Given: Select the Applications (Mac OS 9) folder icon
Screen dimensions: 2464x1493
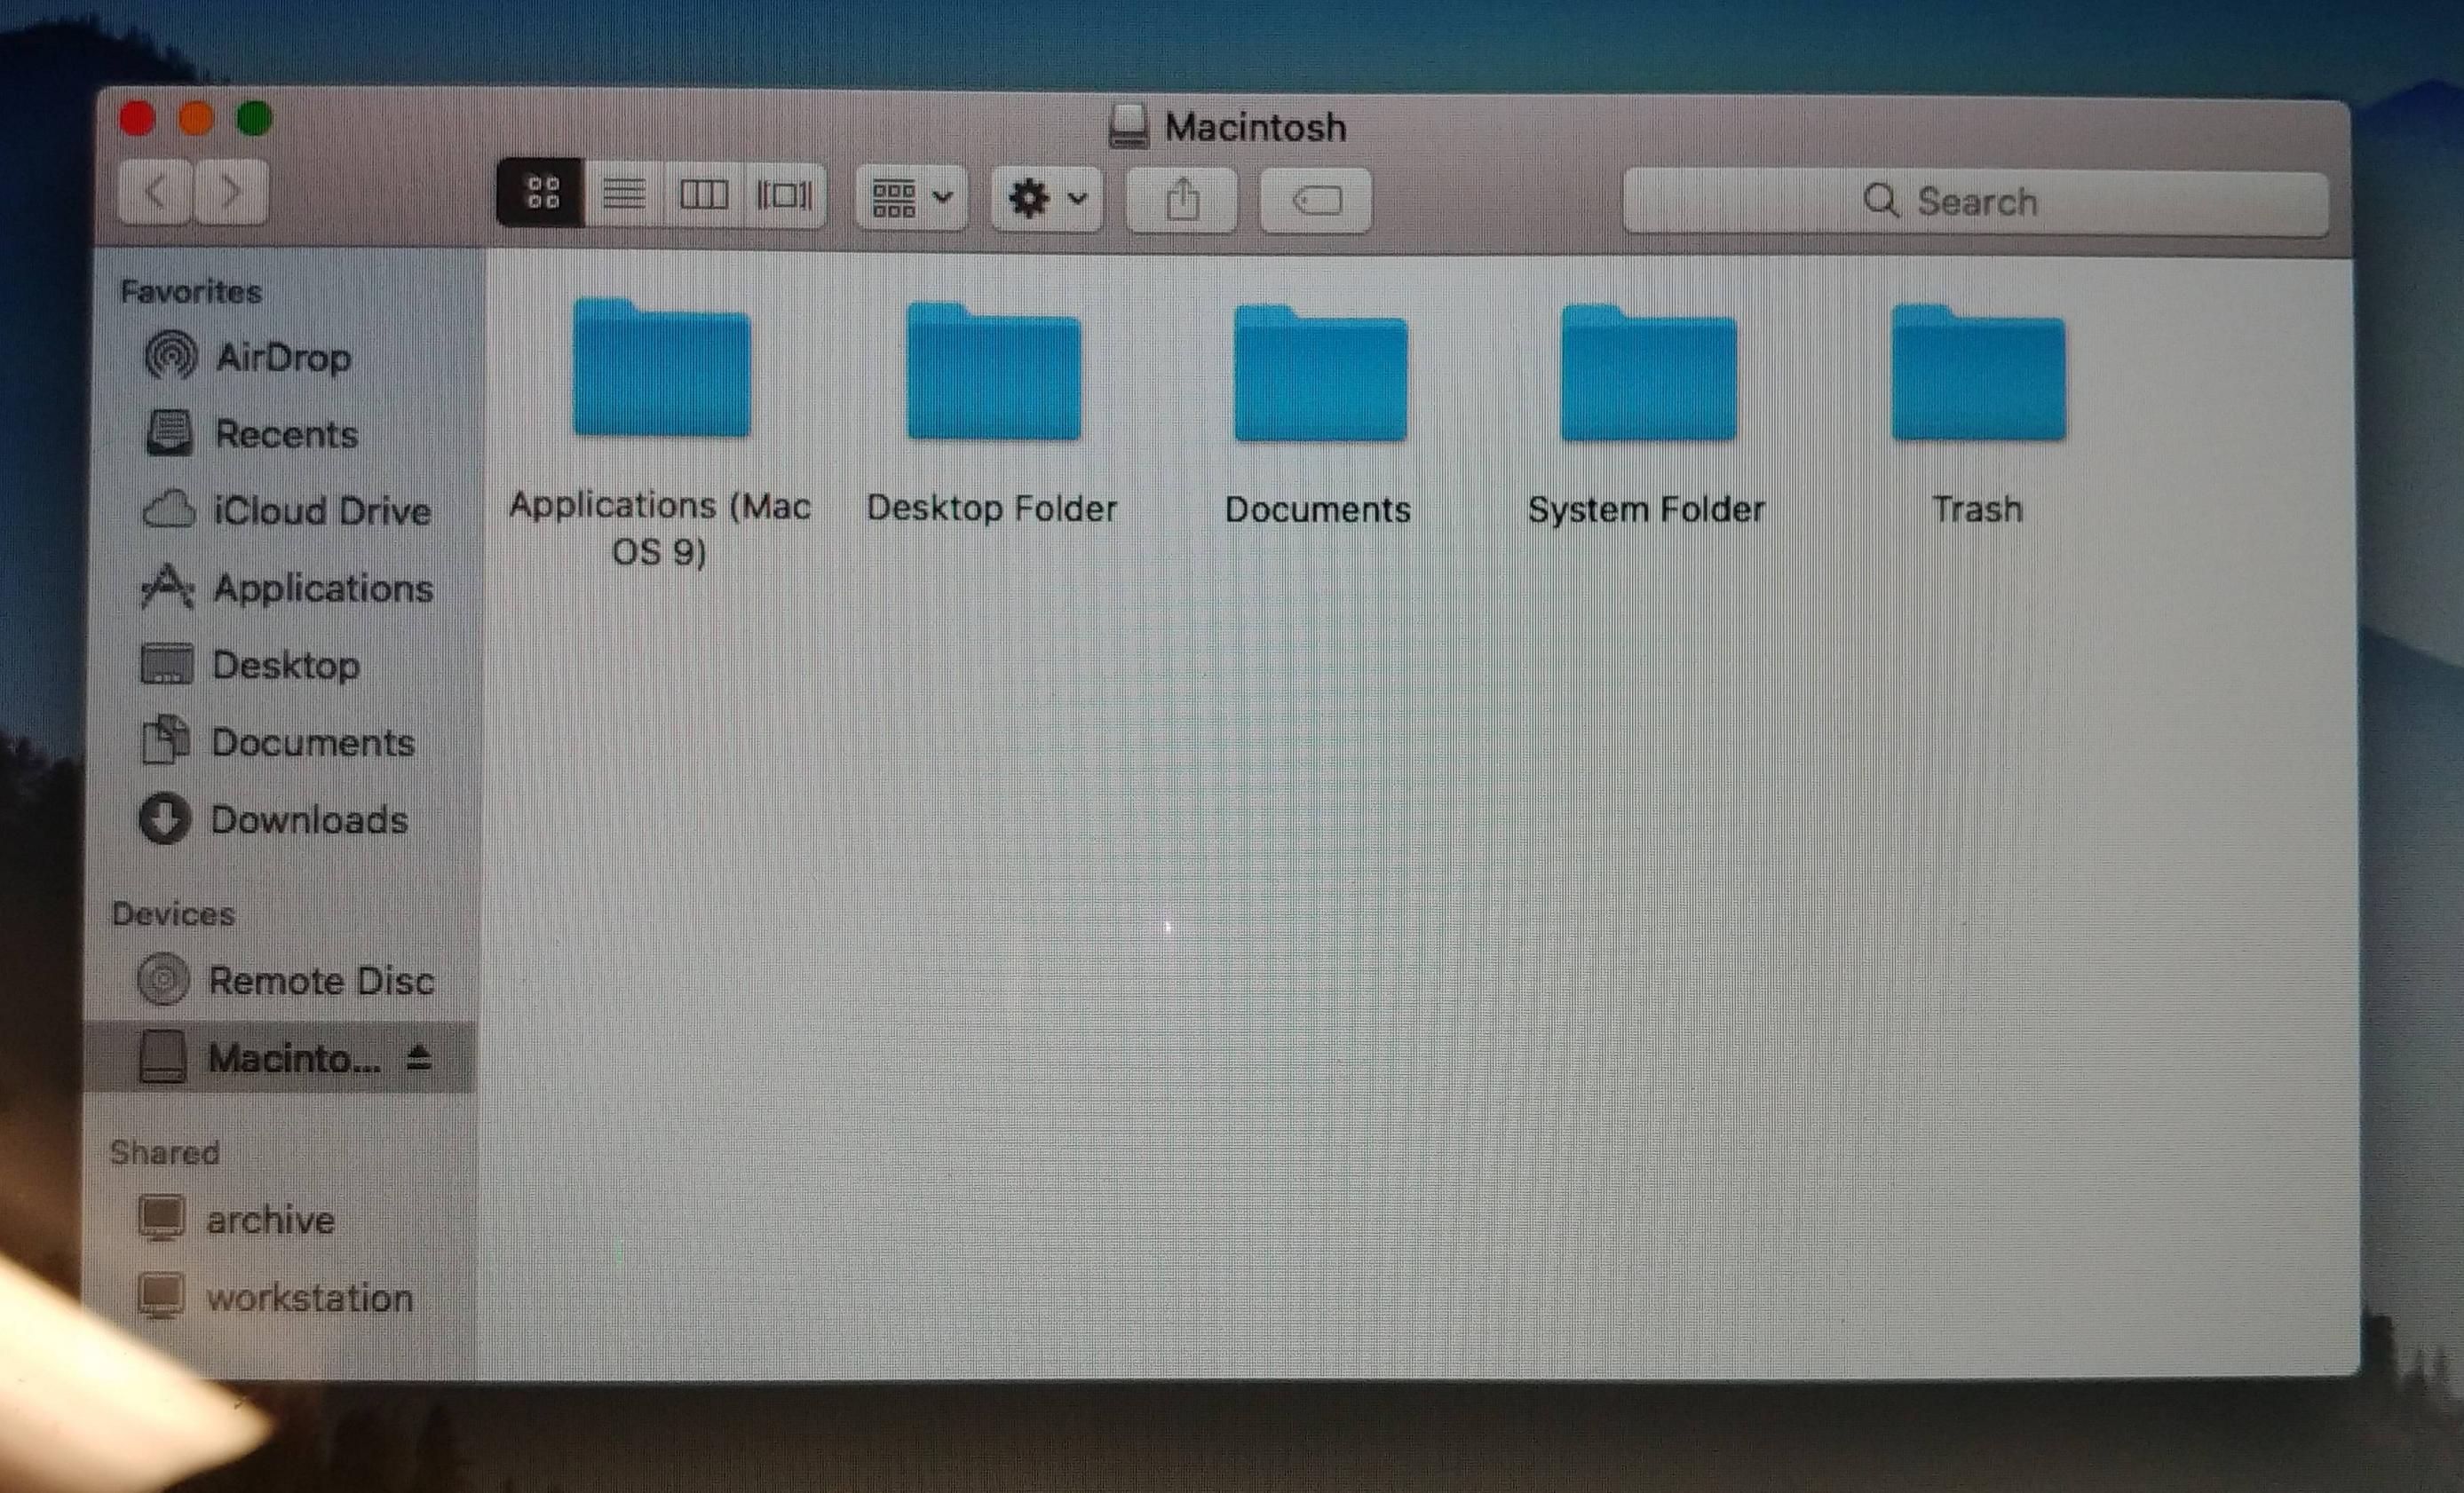Looking at the screenshot, I should click(x=661, y=368).
